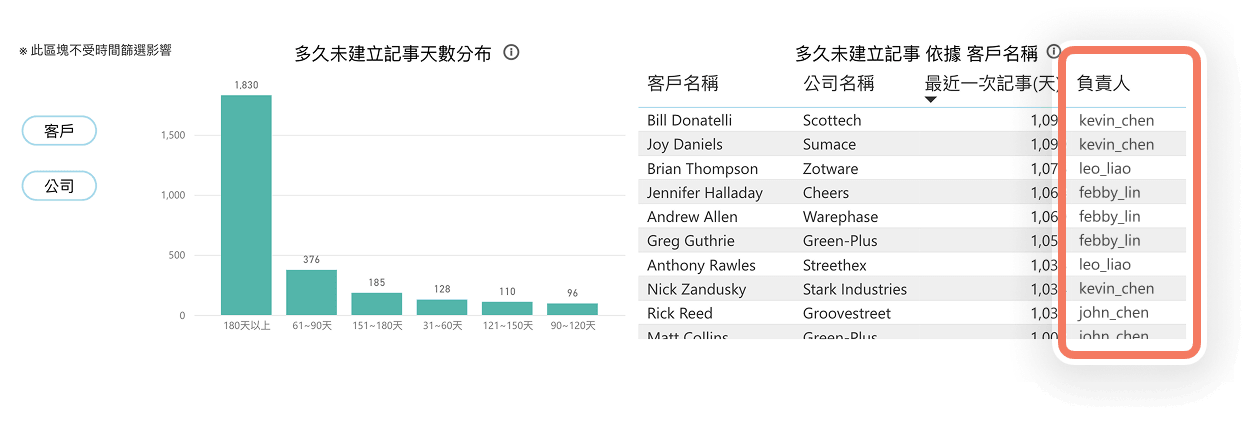Select the 公司 filter button
The image size is (1255, 421).
pyautogui.click(x=59, y=186)
